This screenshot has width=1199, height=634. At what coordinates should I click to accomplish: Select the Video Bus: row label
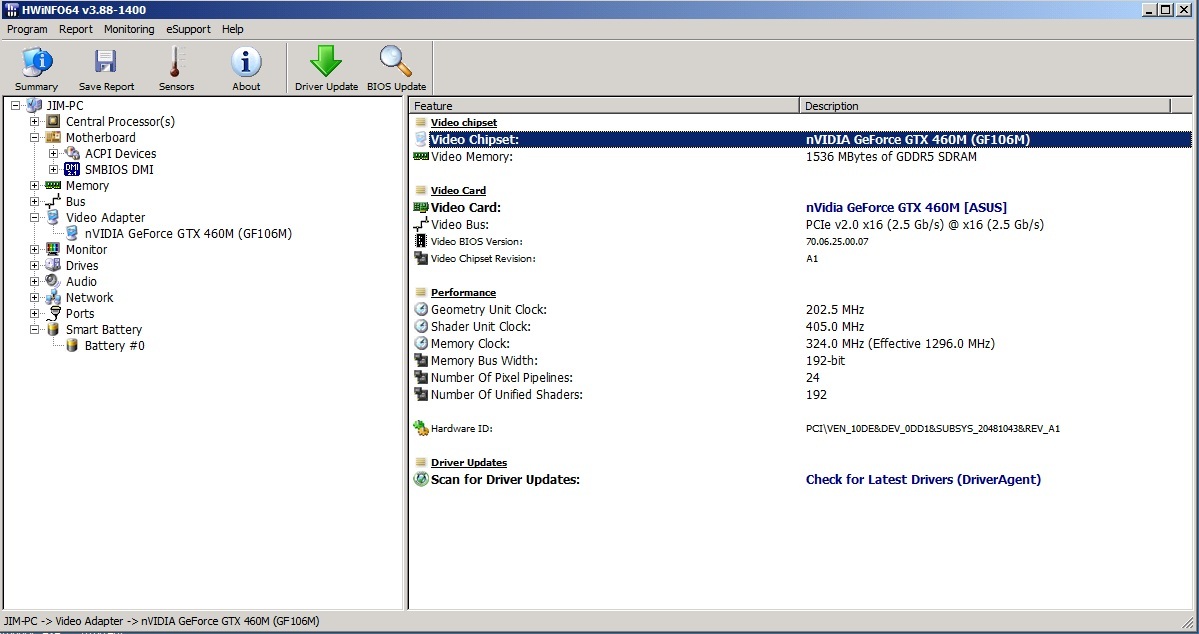(460, 225)
